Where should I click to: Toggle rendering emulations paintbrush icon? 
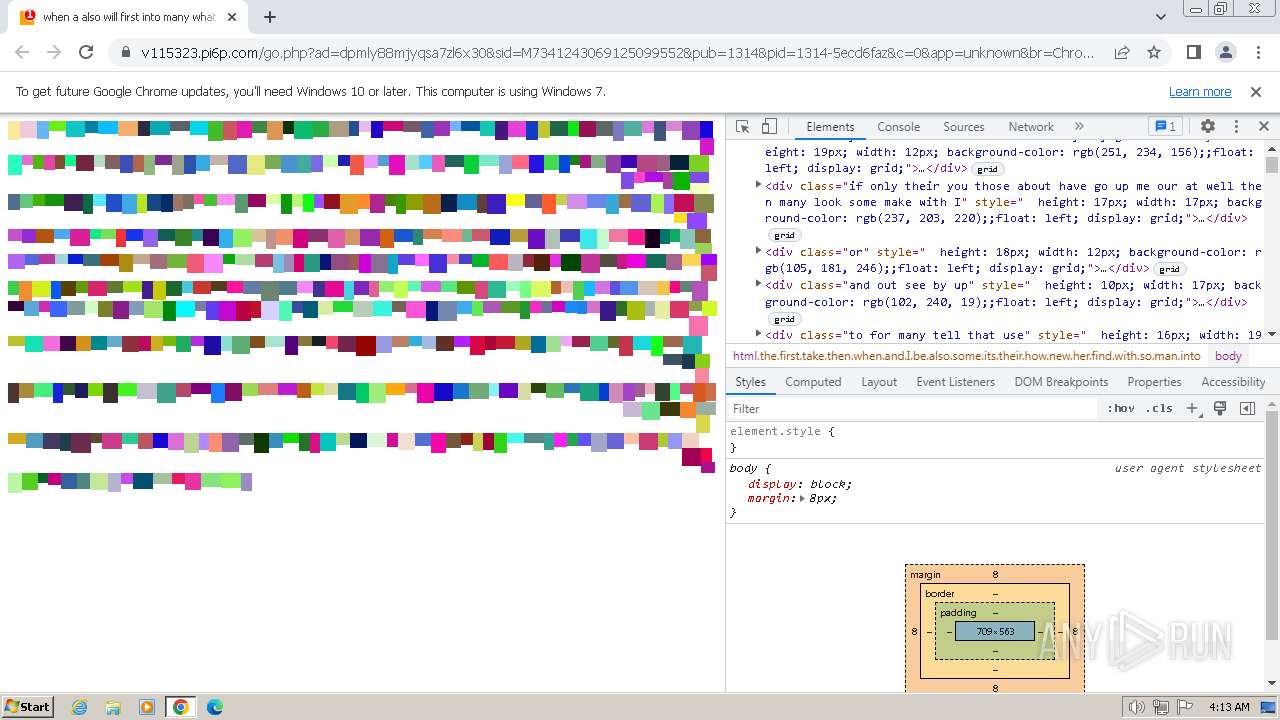[1220, 409]
